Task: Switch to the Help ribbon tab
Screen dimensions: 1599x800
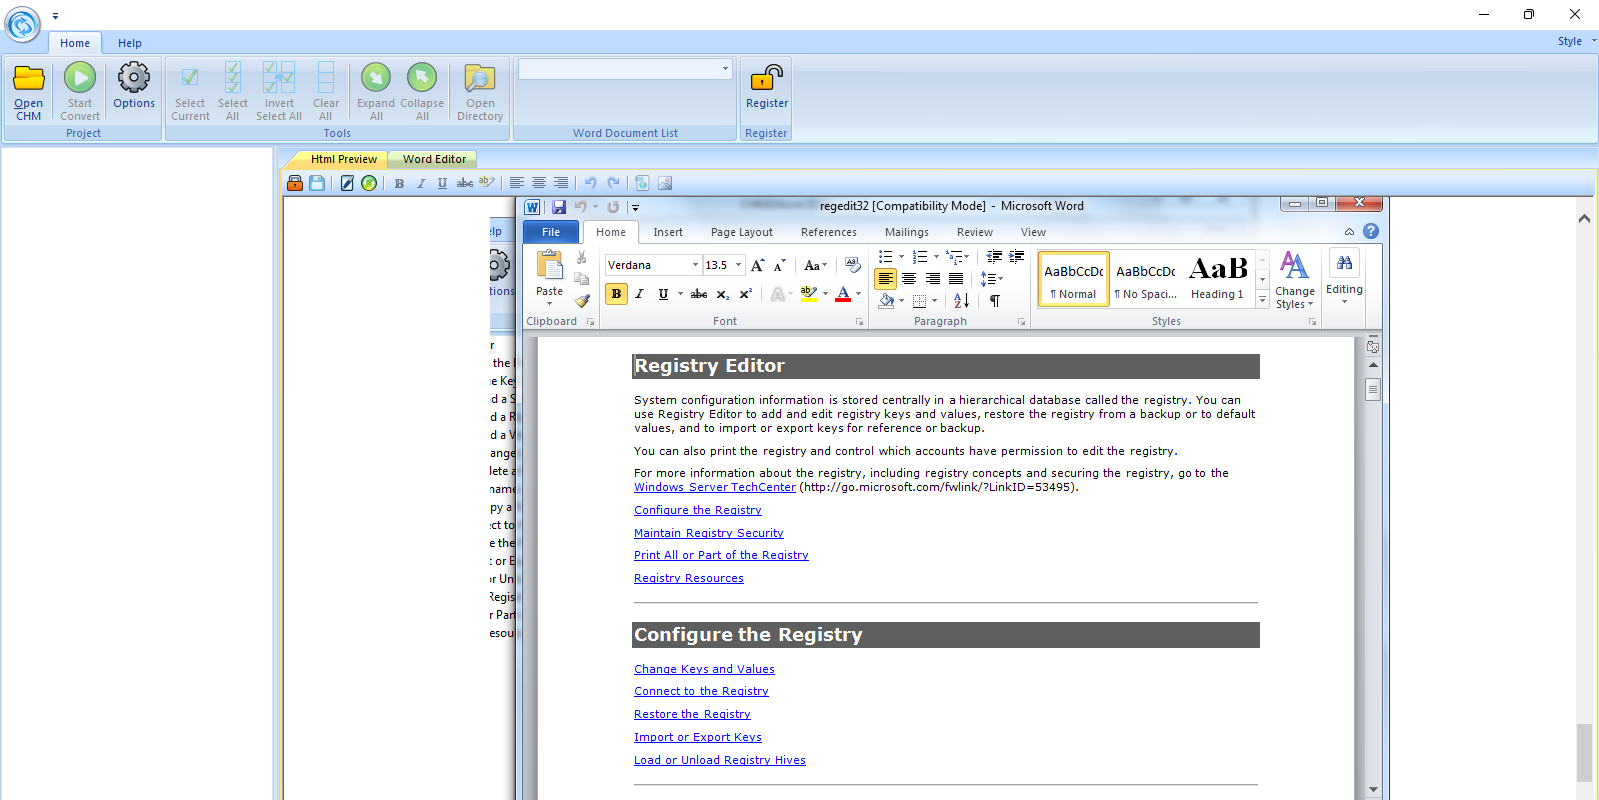Action: click(130, 43)
